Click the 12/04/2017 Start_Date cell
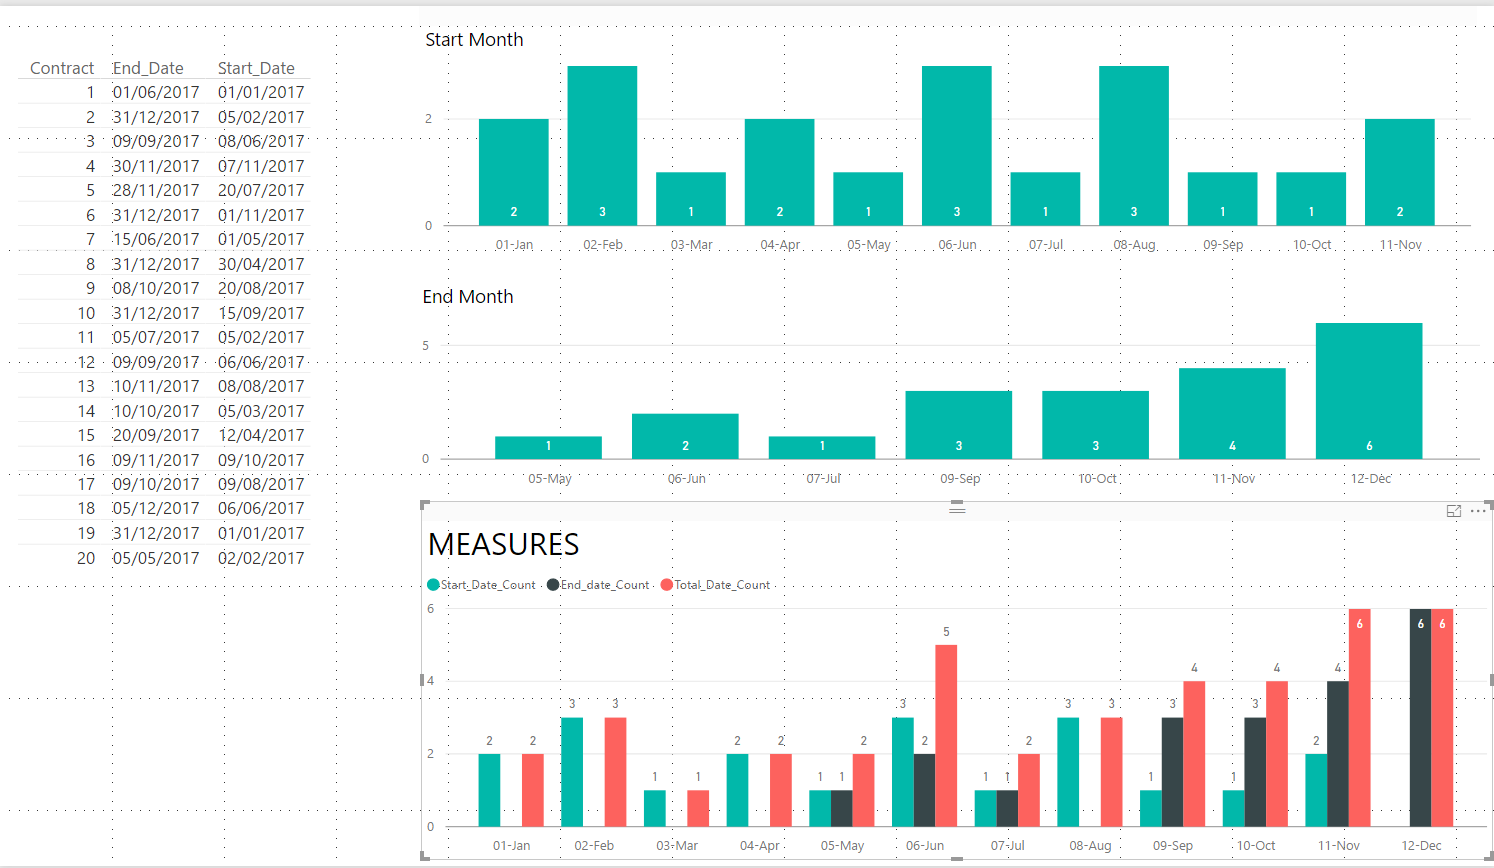The image size is (1494, 868). (x=261, y=435)
